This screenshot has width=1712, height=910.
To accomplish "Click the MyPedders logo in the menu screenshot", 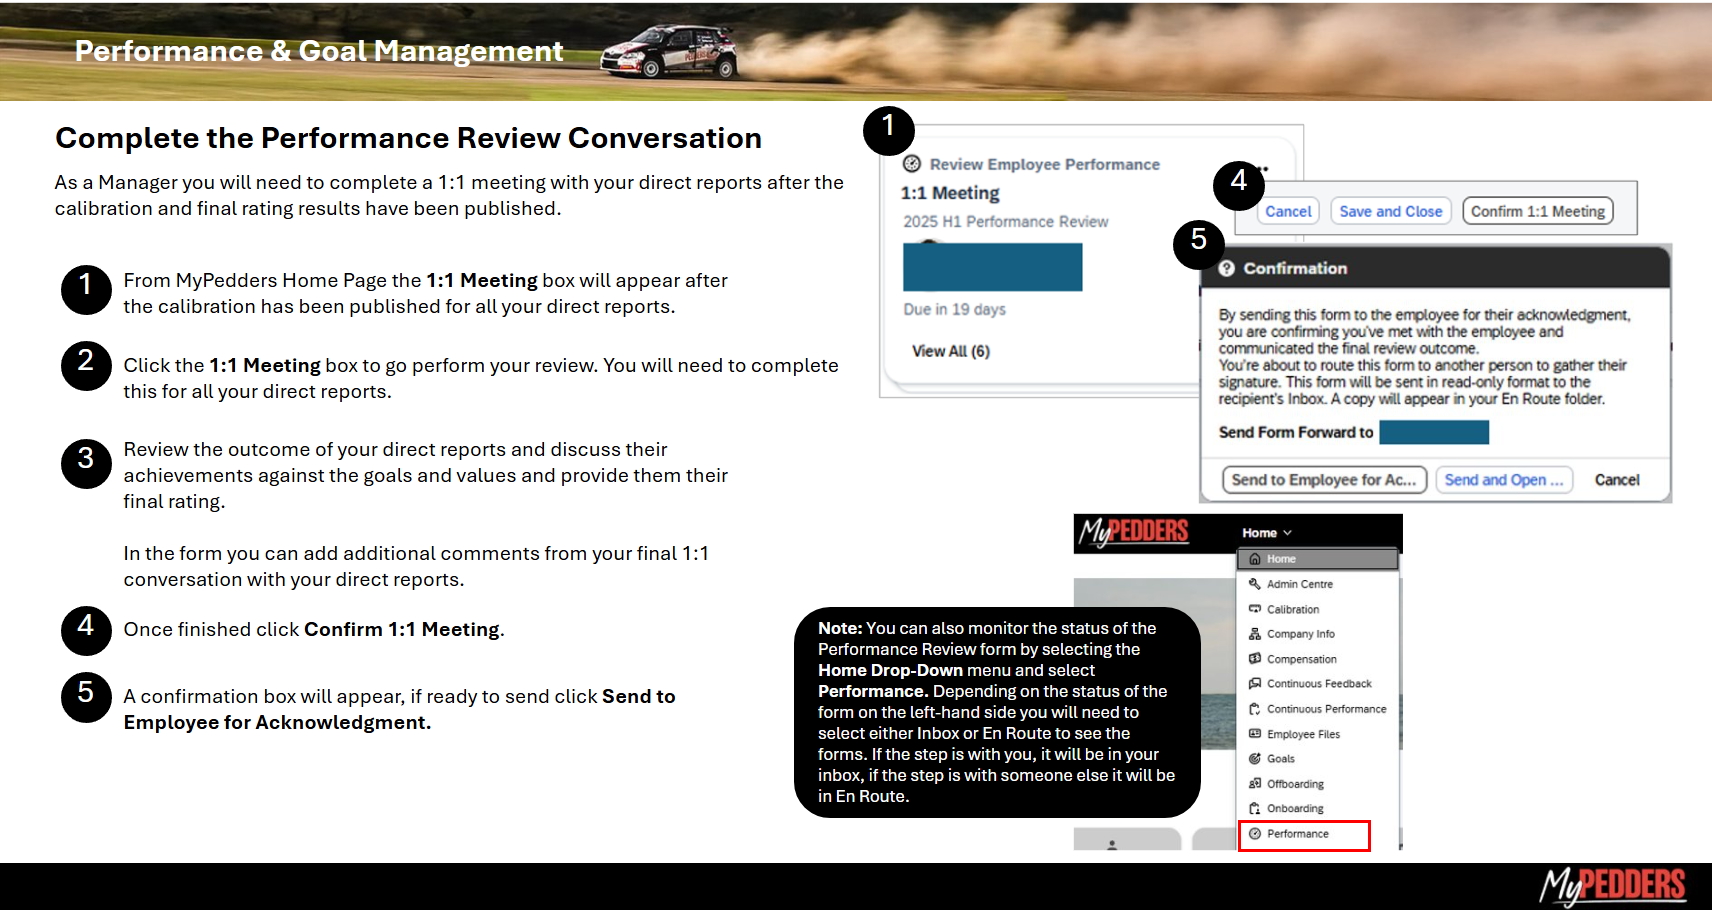I will tap(1133, 532).
